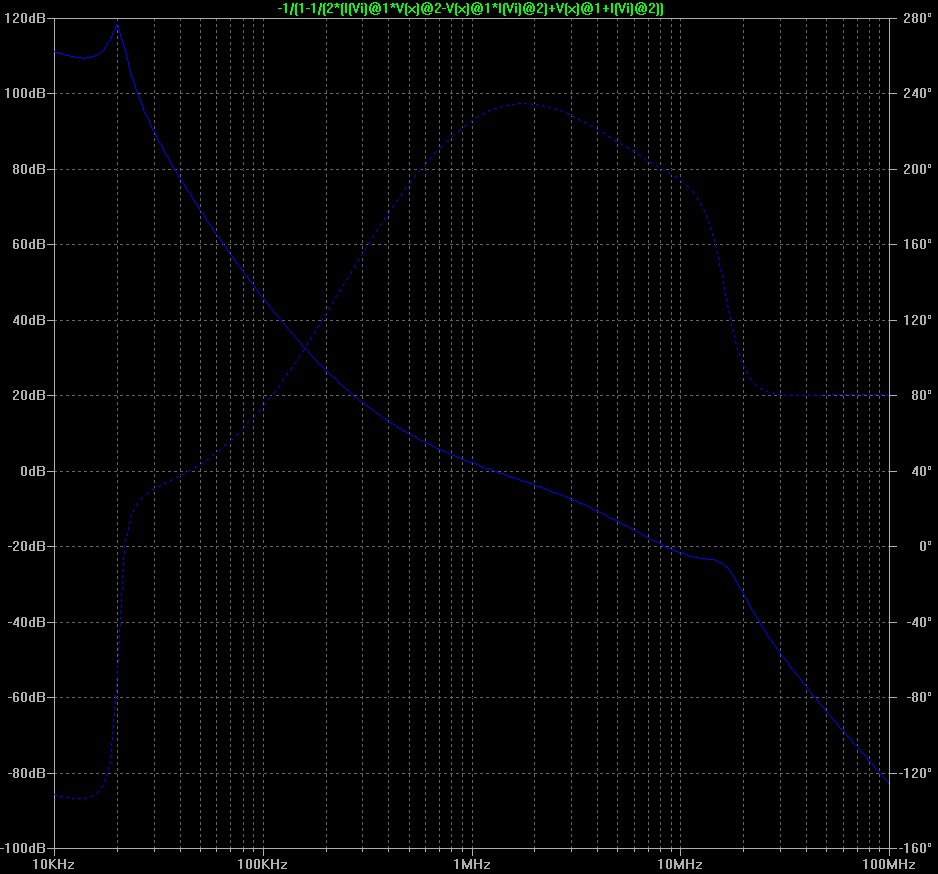Screen dimensions: 938x874
Task: Click the 80dB left axis label
Action: [29, 169]
